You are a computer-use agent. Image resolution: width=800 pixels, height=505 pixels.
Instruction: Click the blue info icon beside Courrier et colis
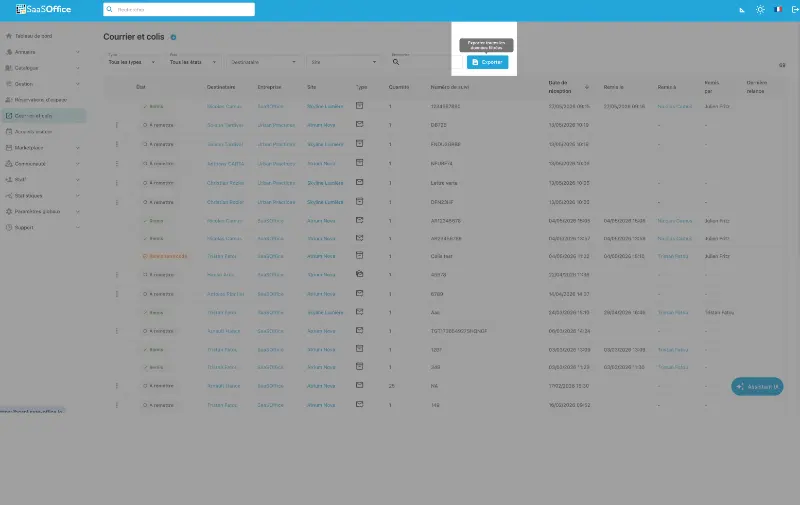click(x=173, y=37)
